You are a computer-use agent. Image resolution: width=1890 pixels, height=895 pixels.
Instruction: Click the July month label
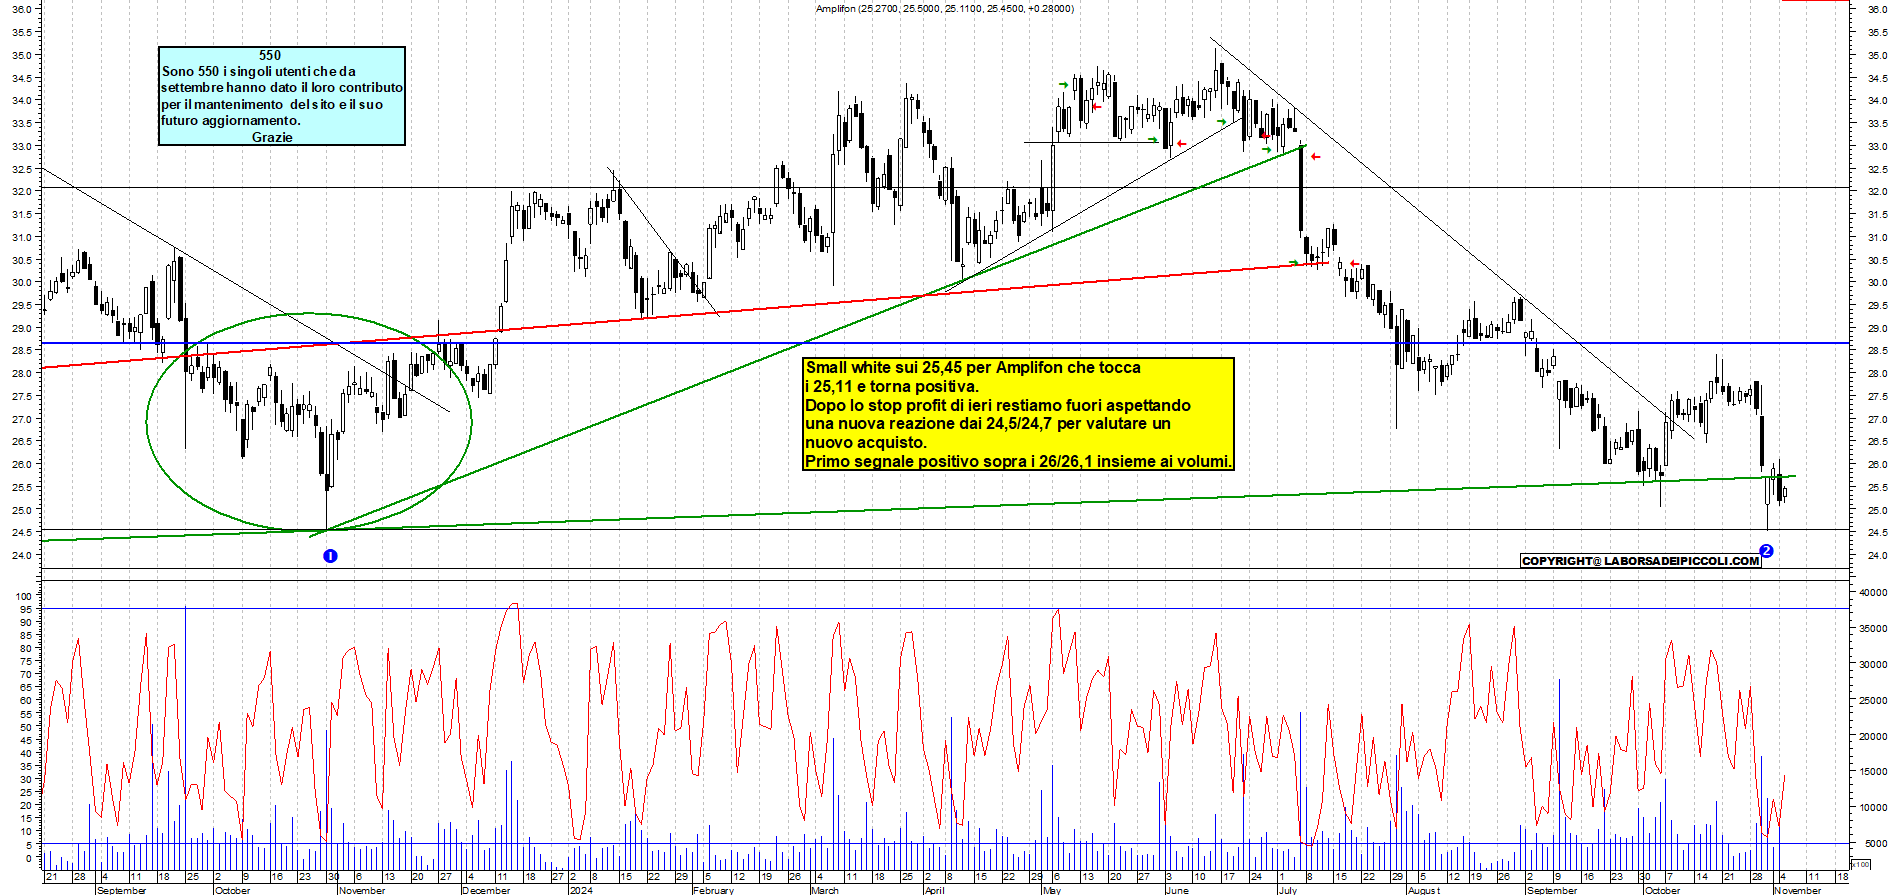[x=1288, y=890]
